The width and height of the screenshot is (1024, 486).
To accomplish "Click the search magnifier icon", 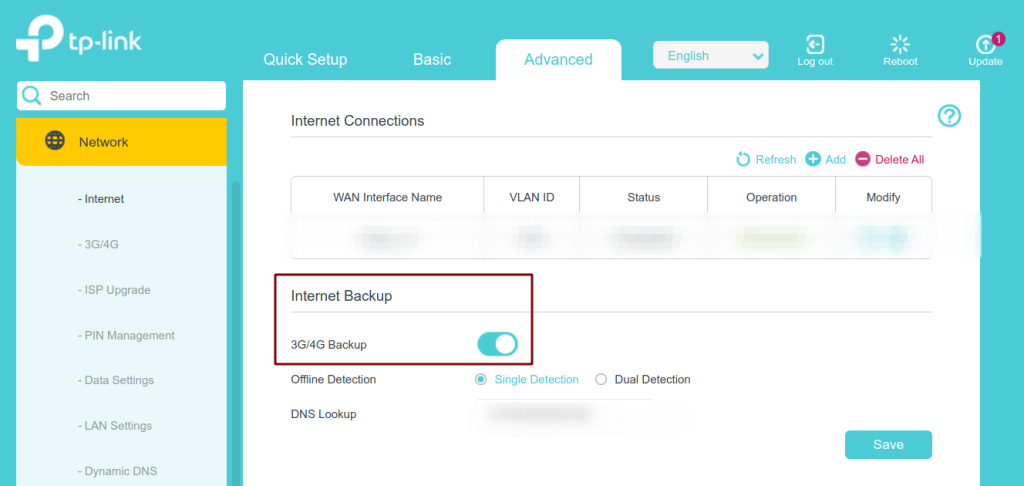I will pyautogui.click(x=31, y=96).
